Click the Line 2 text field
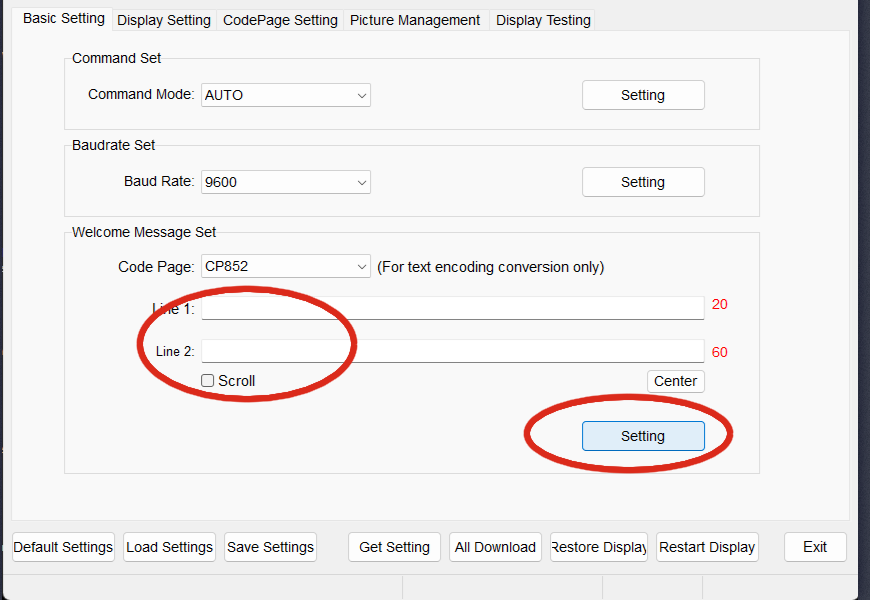This screenshot has height=600, width=870. (x=453, y=351)
